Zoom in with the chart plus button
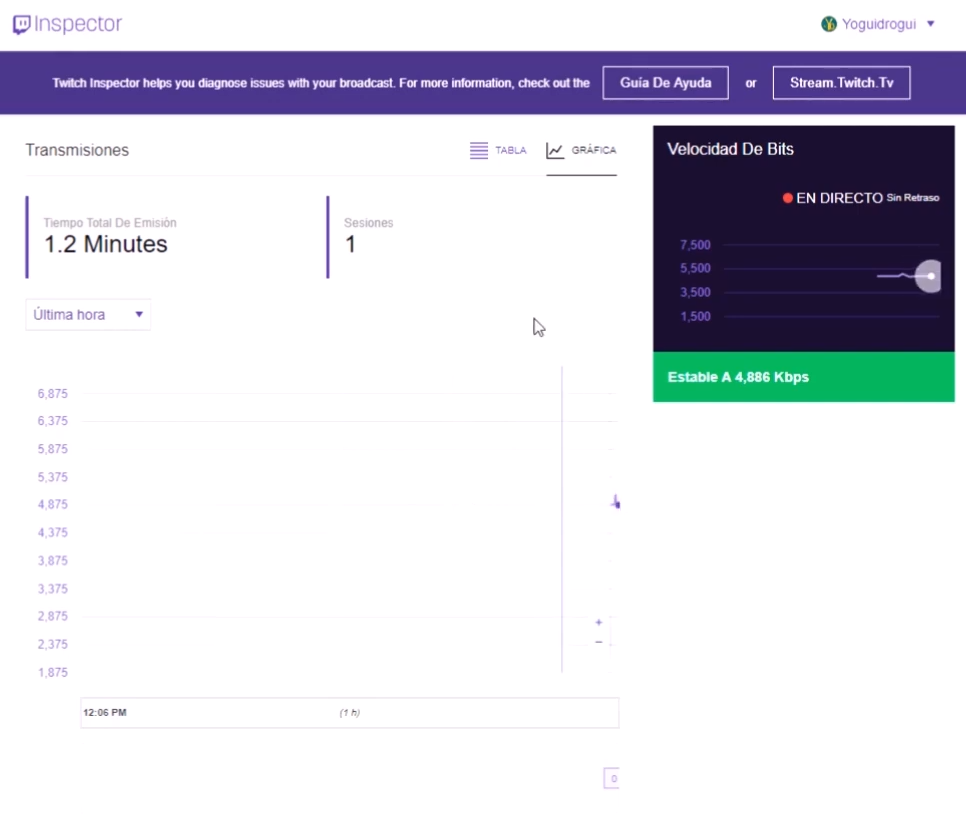This screenshot has width=966, height=814. click(x=598, y=622)
